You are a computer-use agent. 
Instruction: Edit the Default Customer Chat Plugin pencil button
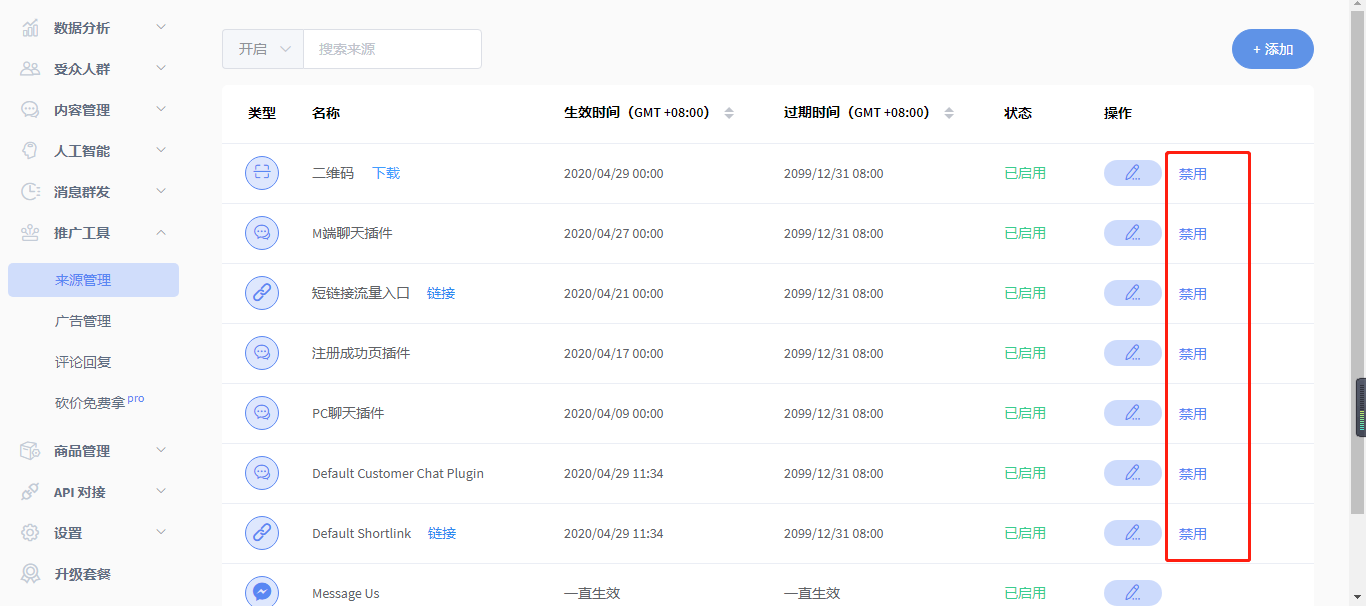click(1133, 473)
